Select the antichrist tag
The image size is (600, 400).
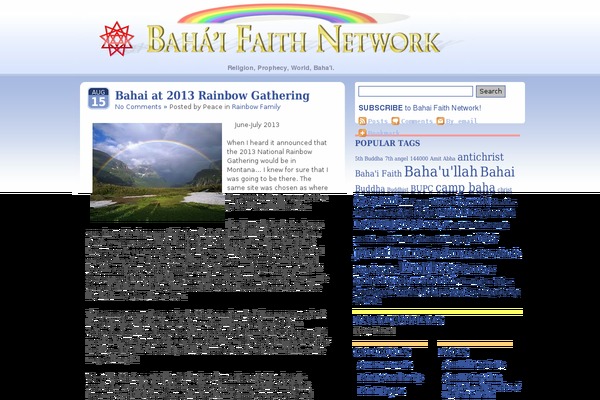tap(480, 157)
